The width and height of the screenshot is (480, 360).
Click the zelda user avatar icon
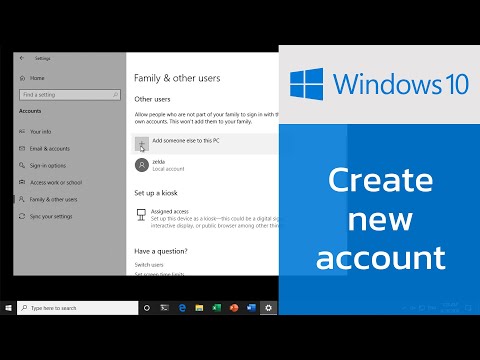[x=142, y=165]
